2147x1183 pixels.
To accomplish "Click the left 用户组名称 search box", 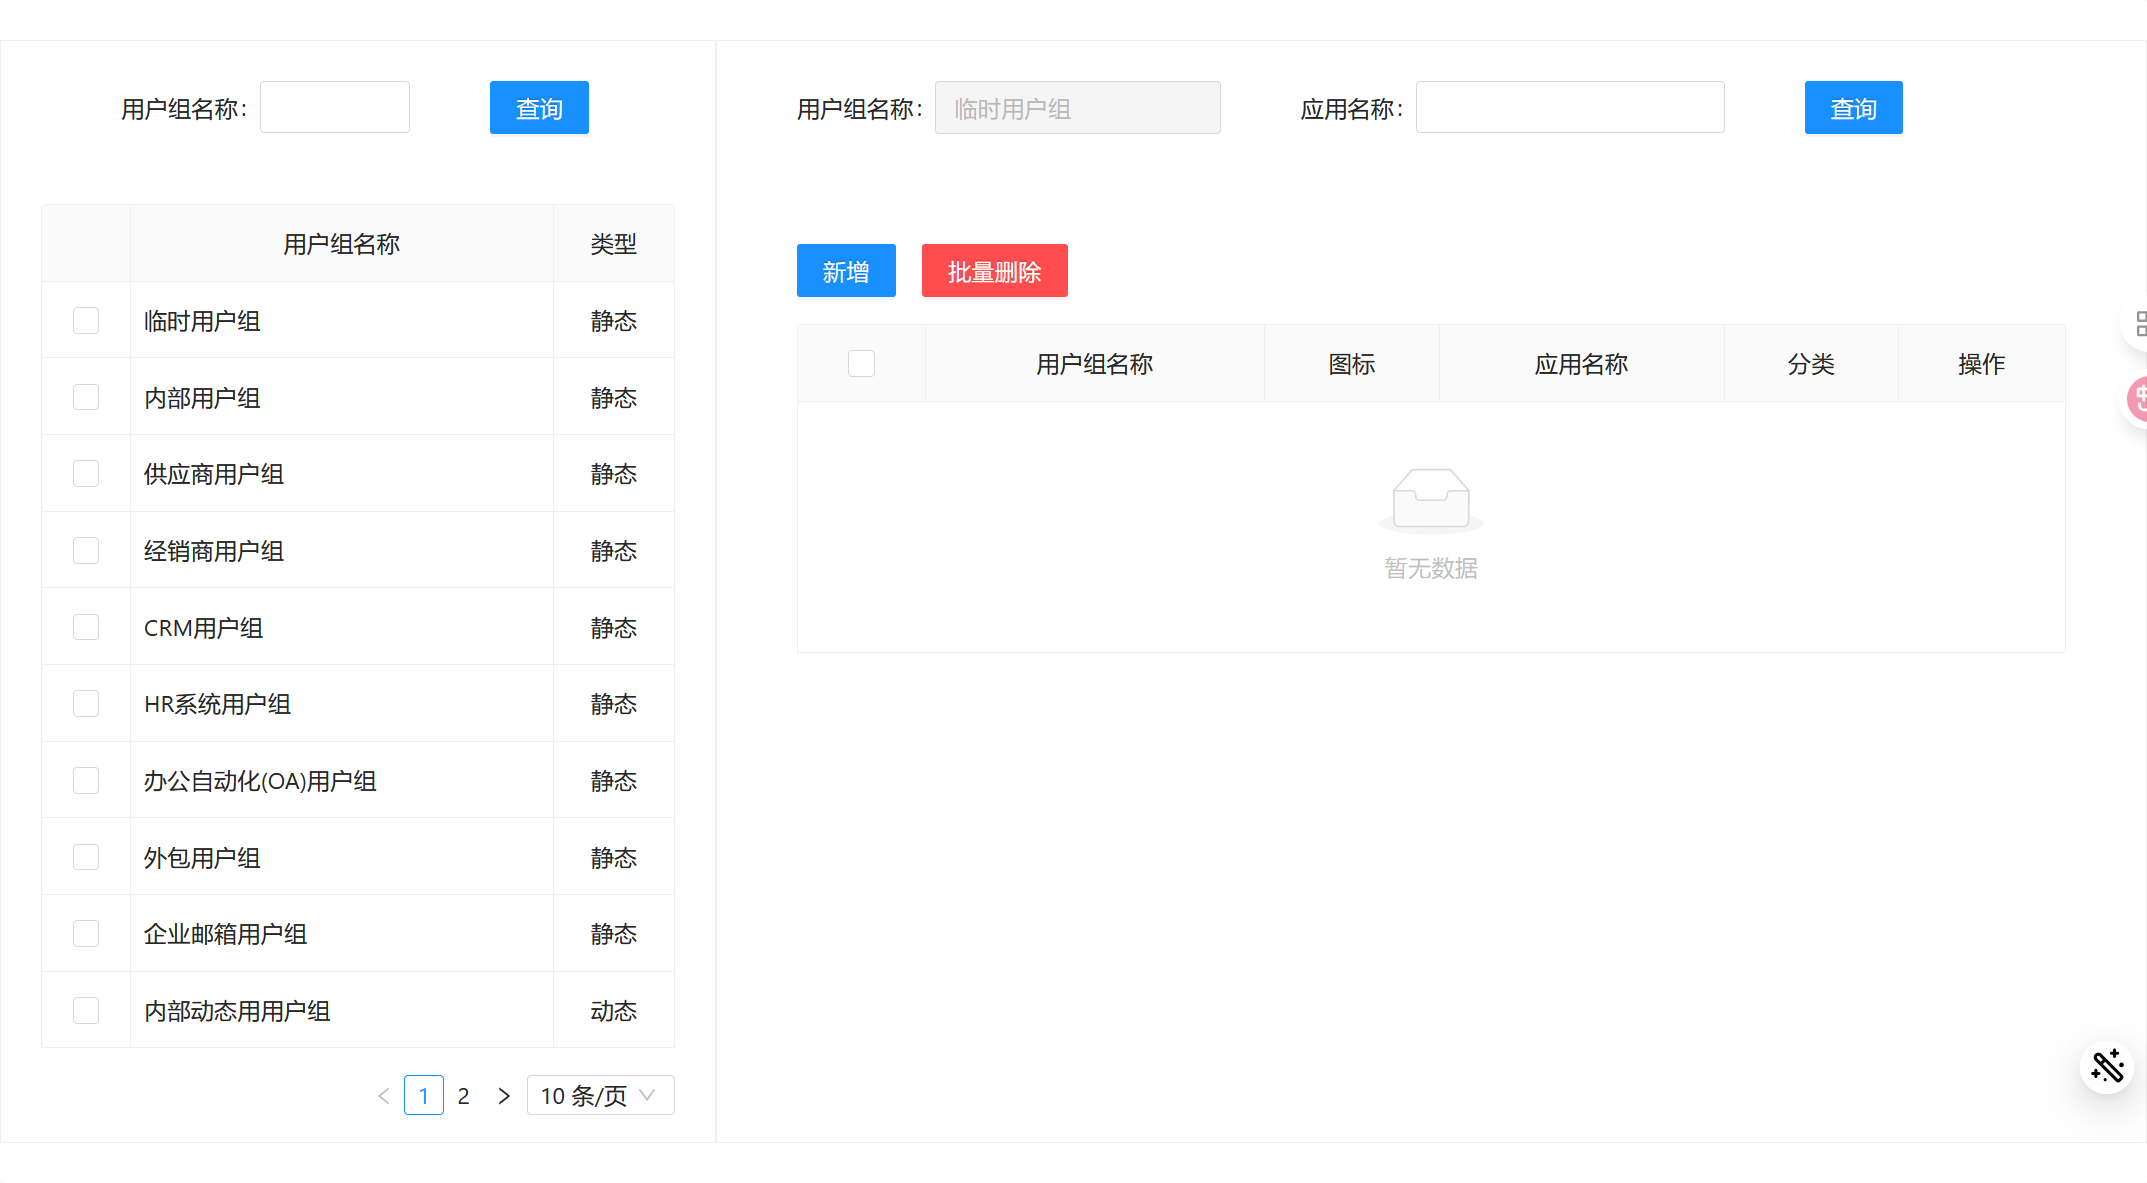I will [334, 106].
